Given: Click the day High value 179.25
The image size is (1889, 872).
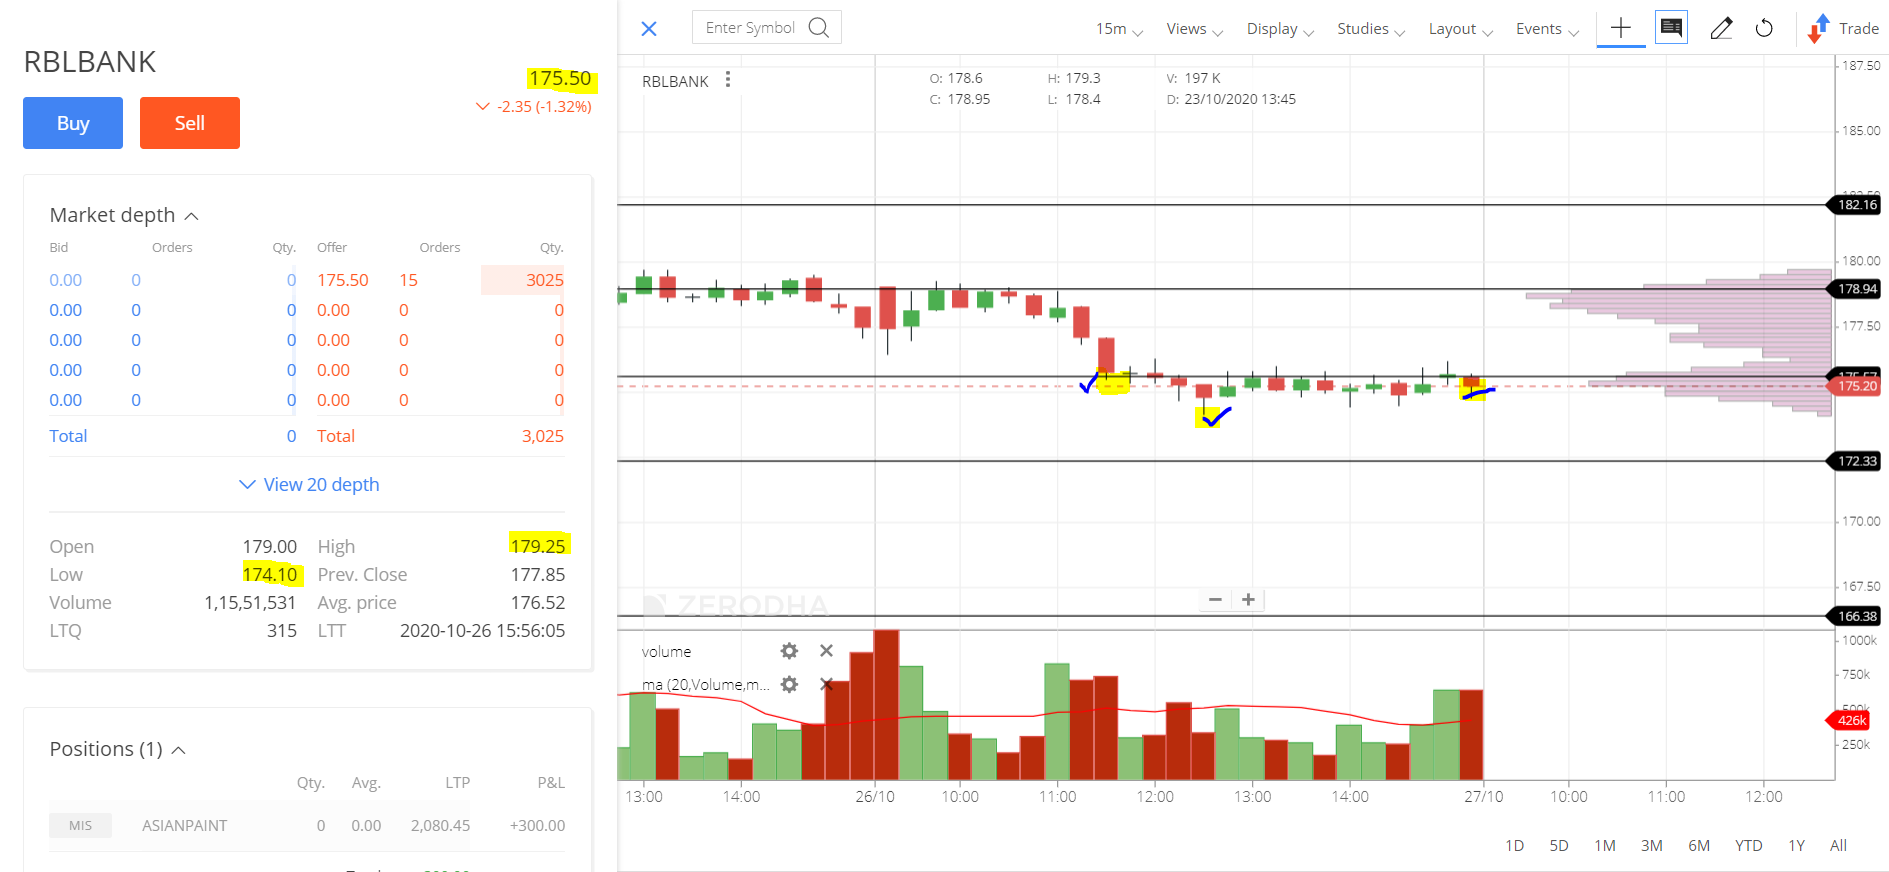Looking at the screenshot, I should pos(538,546).
